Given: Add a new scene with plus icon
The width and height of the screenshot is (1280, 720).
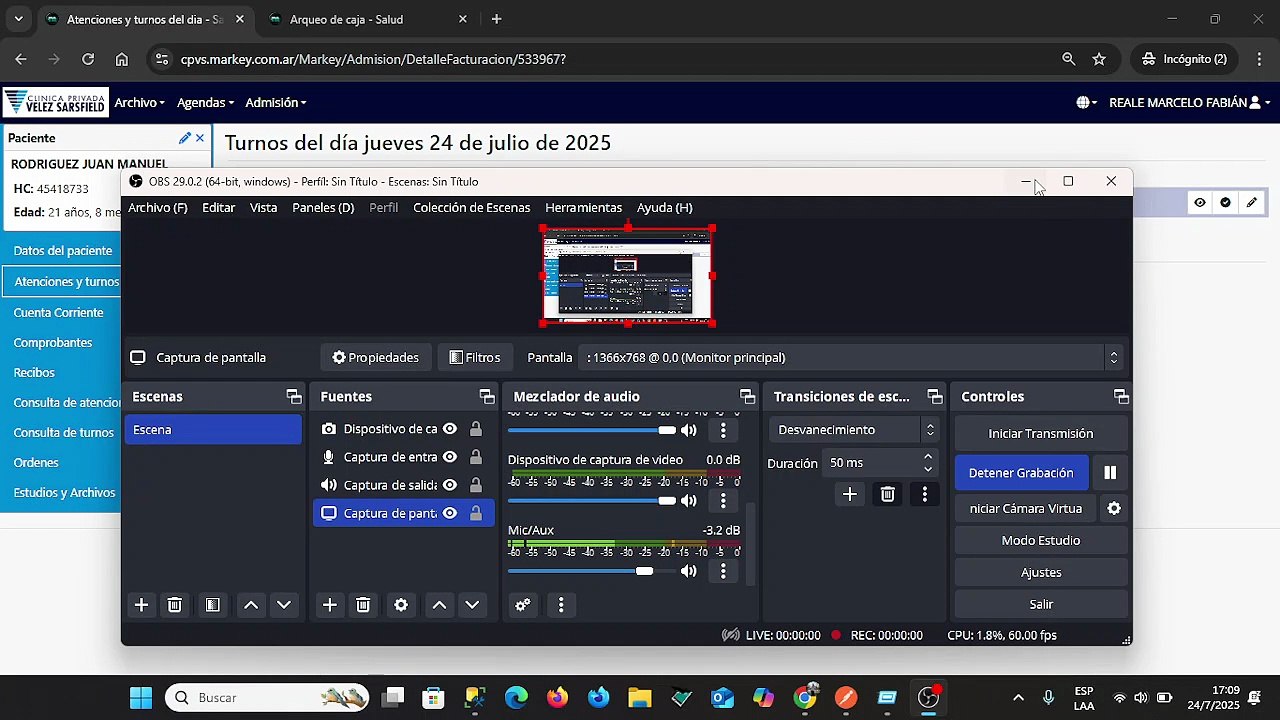Looking at the screenshot, I should pos(141,605).
